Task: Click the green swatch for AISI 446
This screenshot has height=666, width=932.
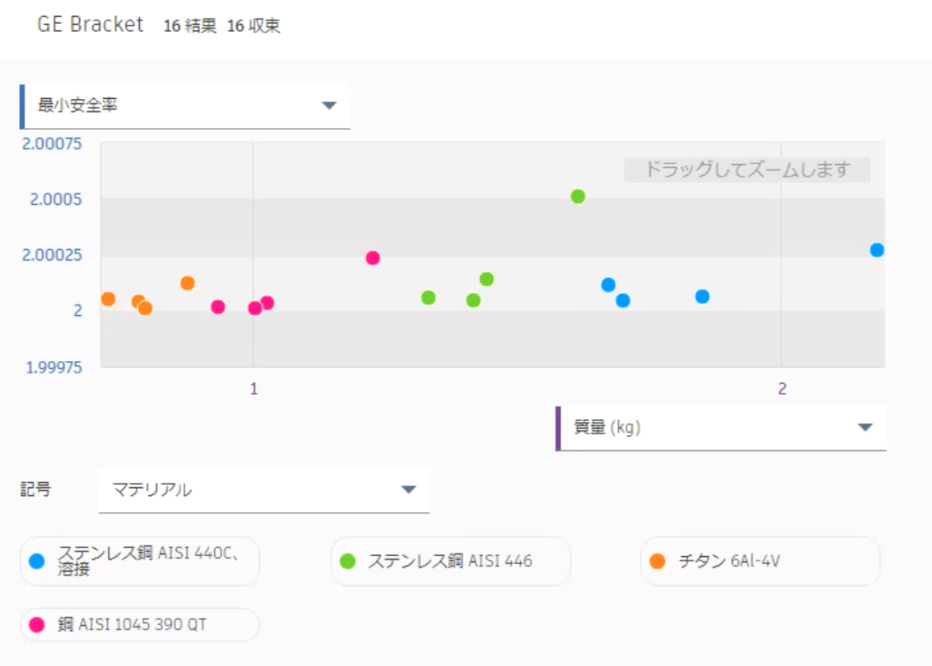Action: pos(347,561)
